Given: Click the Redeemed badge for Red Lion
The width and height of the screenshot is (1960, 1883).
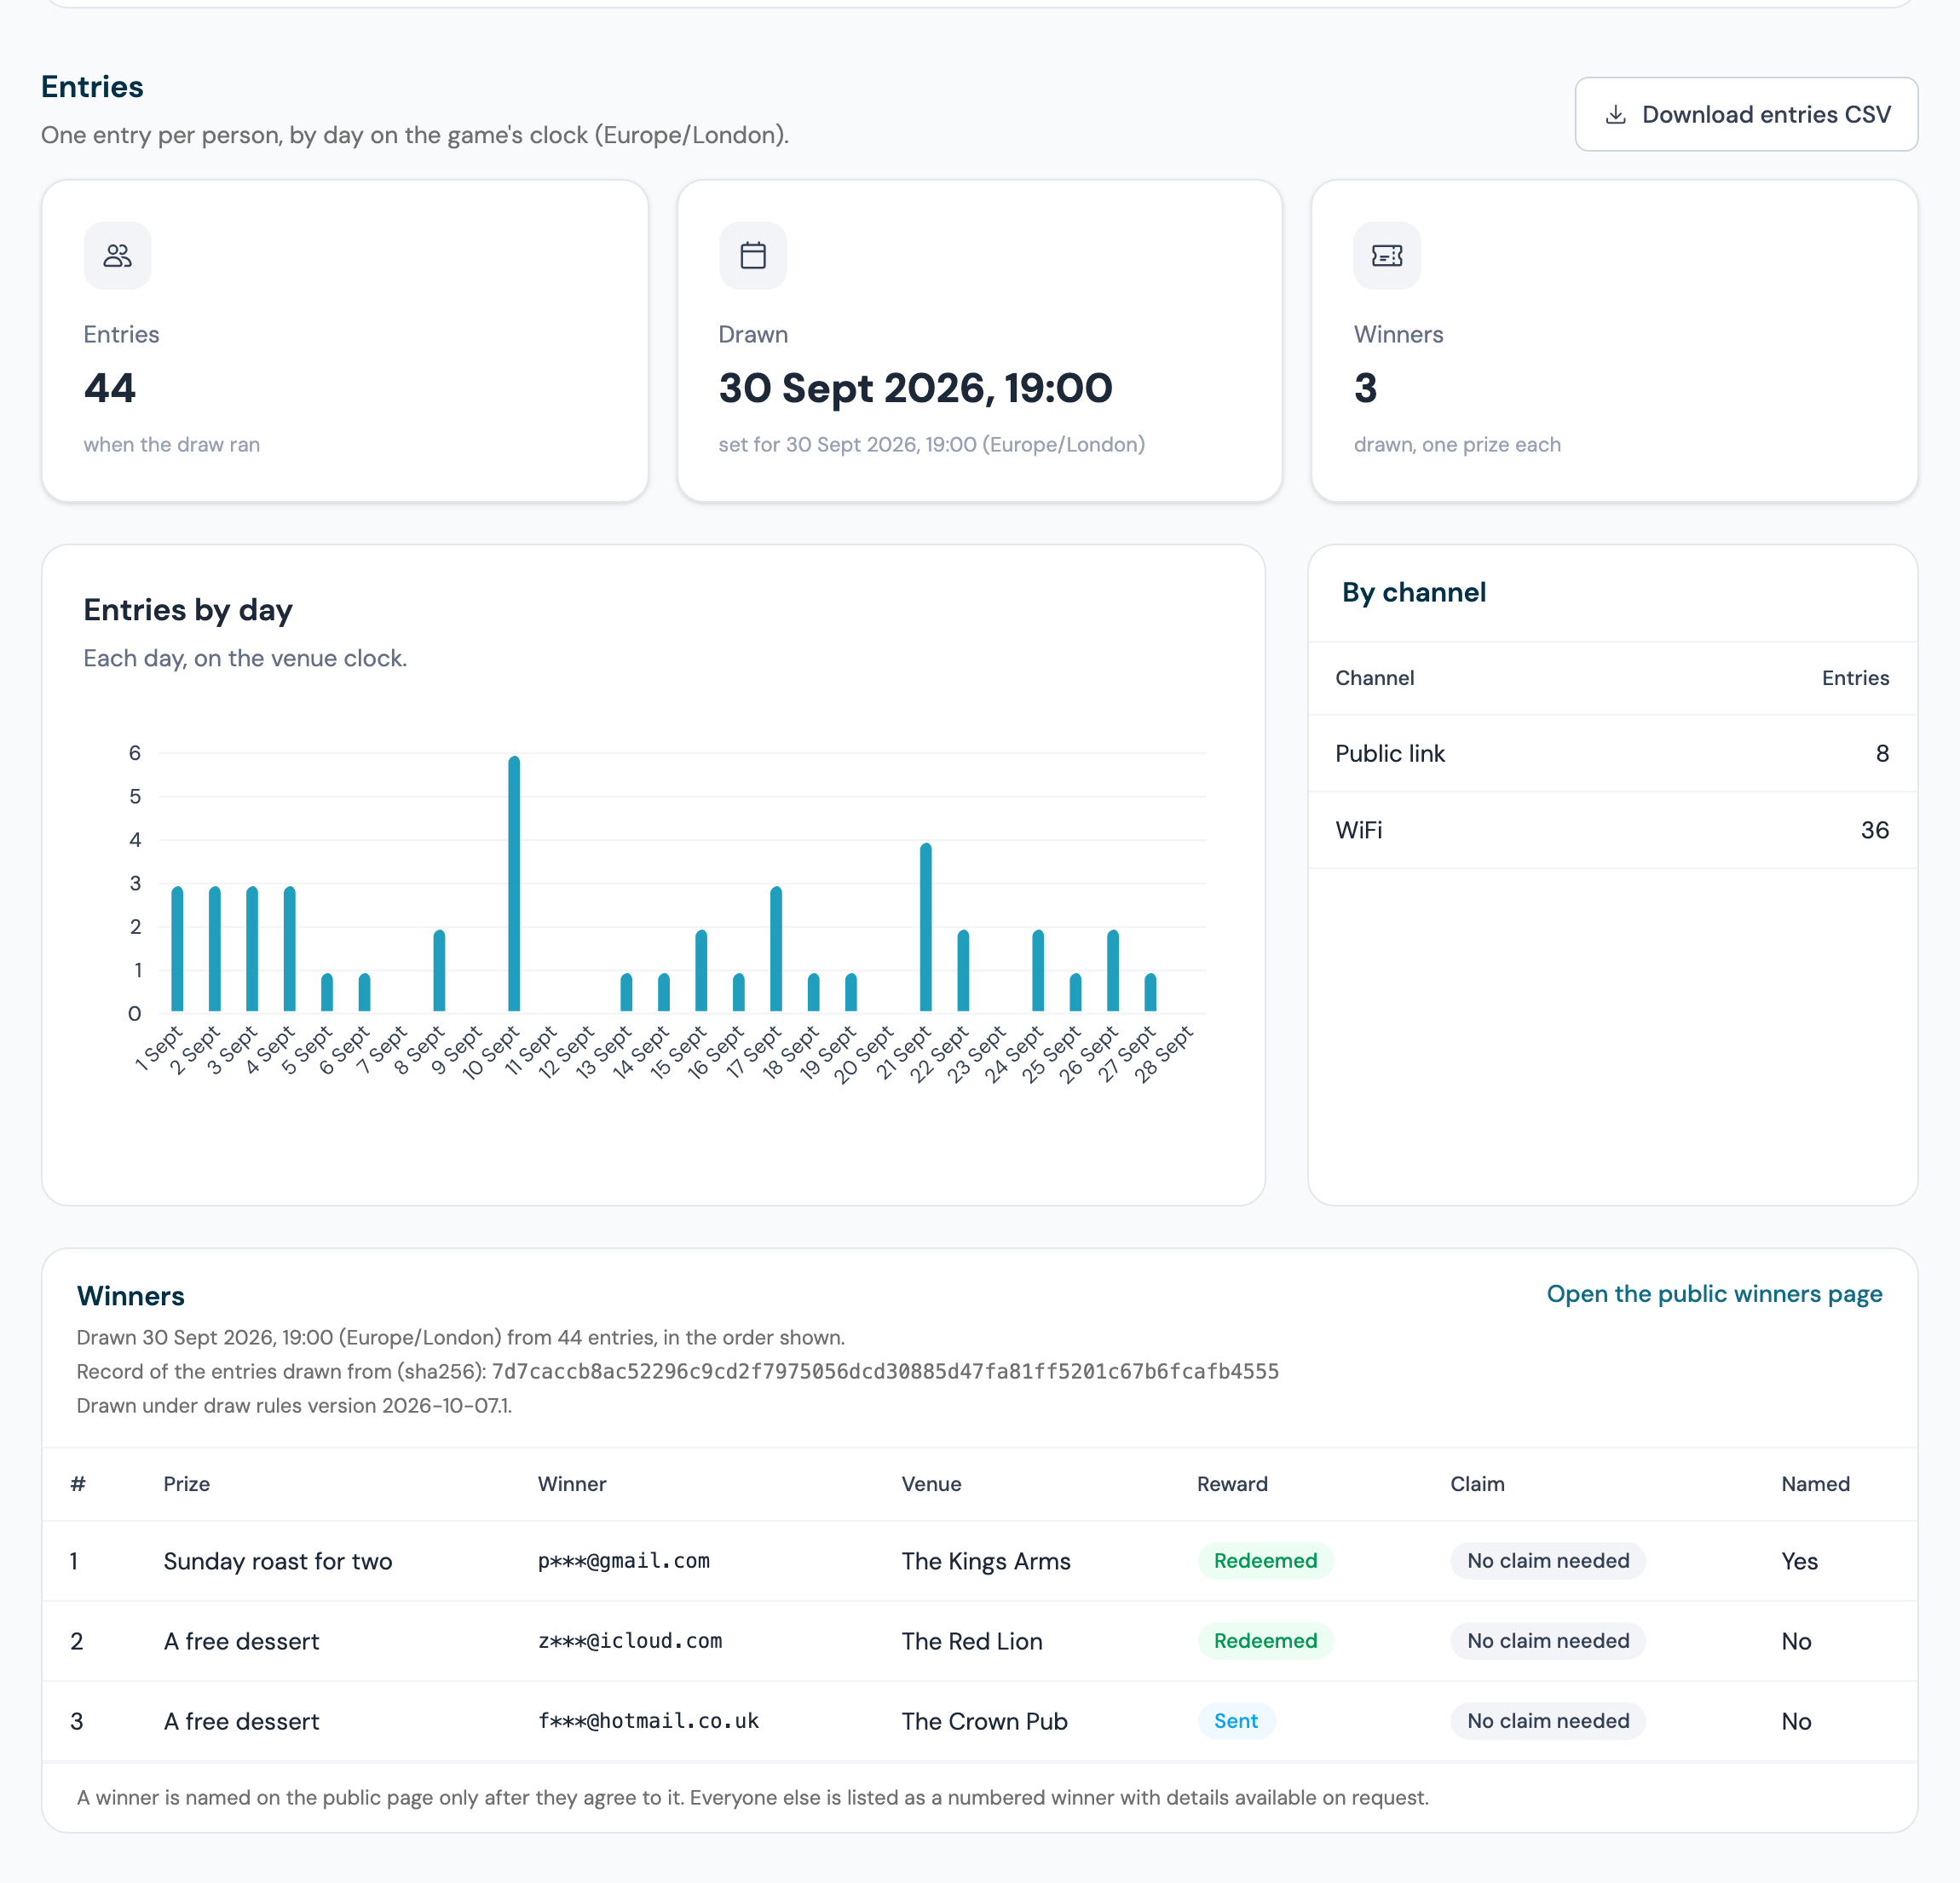Looking at the screenshot, I should click(1265, 1641).
